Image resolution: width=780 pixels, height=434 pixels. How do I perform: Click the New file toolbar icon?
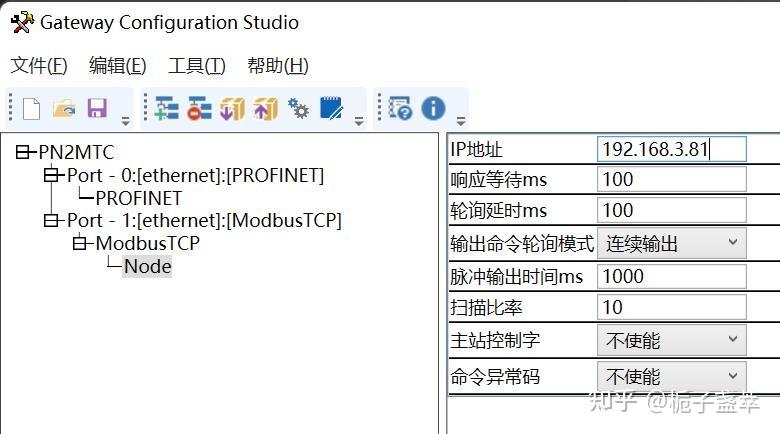coord(31,108)
